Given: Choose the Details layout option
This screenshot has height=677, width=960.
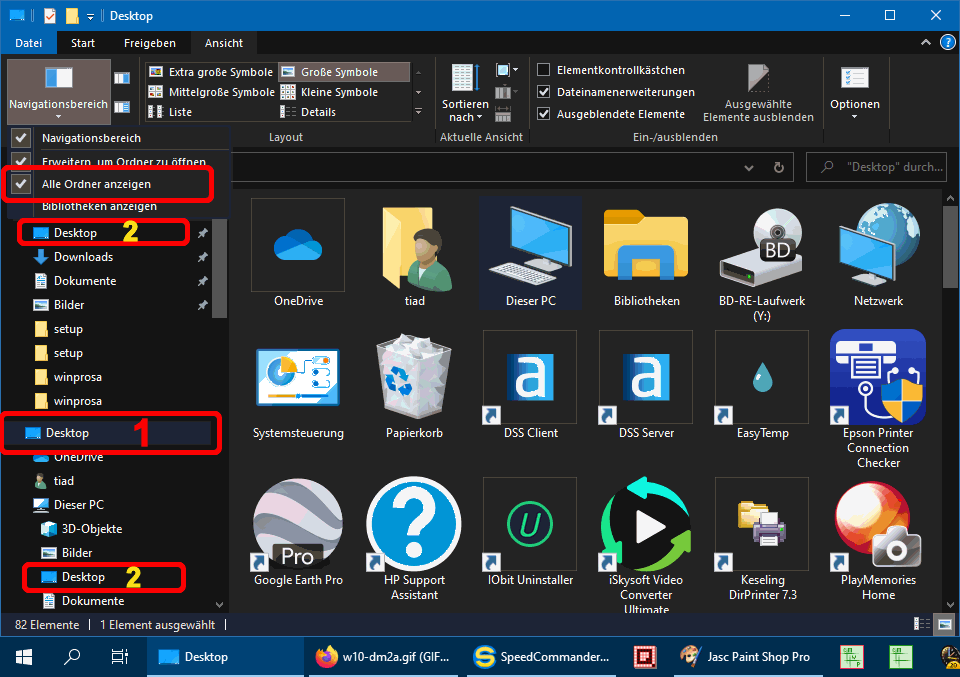Looking at the screenshot, I should coord(318,112).
